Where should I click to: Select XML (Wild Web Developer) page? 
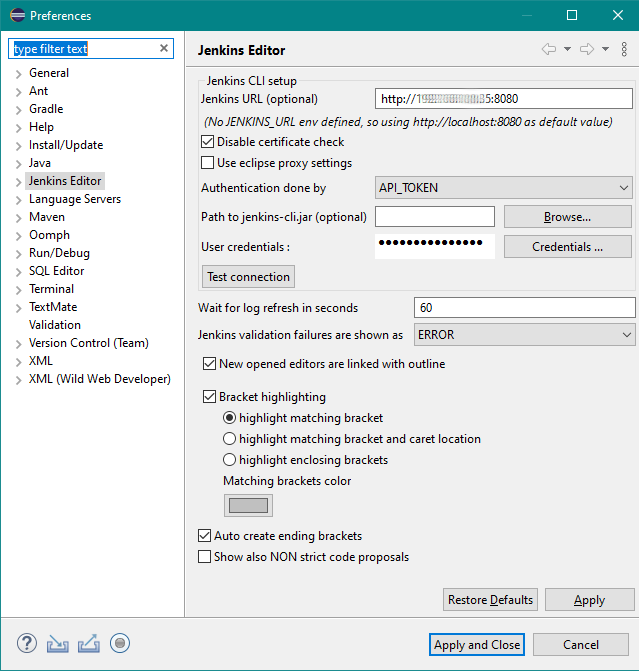pos(100,379)
